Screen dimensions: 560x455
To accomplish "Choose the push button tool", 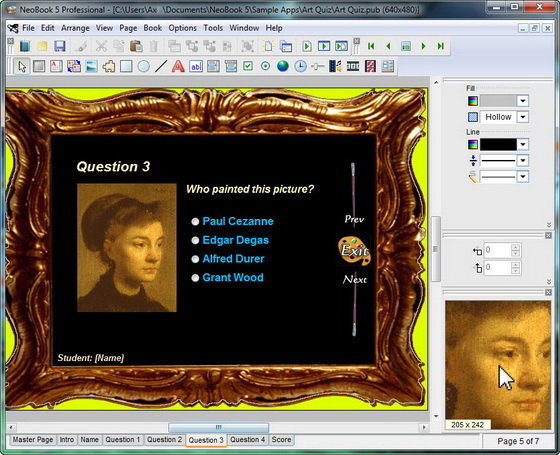I will [39, 66].
